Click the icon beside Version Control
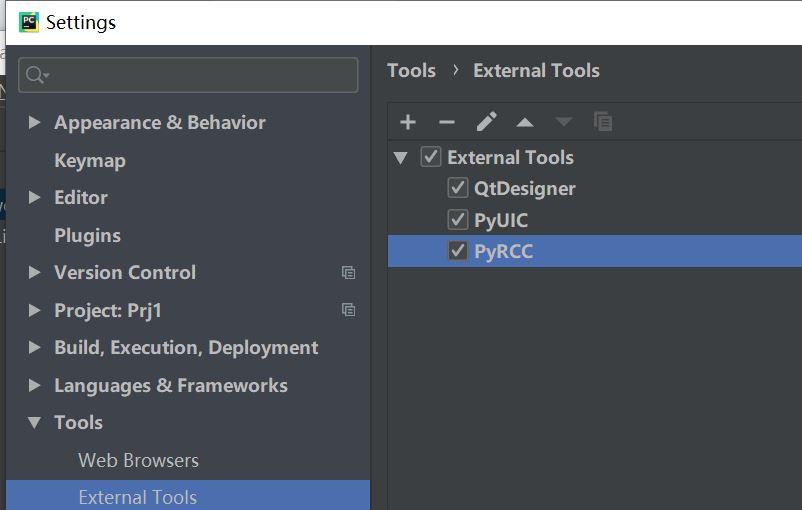Screen dimensions: 802x510 coord(348,272)
